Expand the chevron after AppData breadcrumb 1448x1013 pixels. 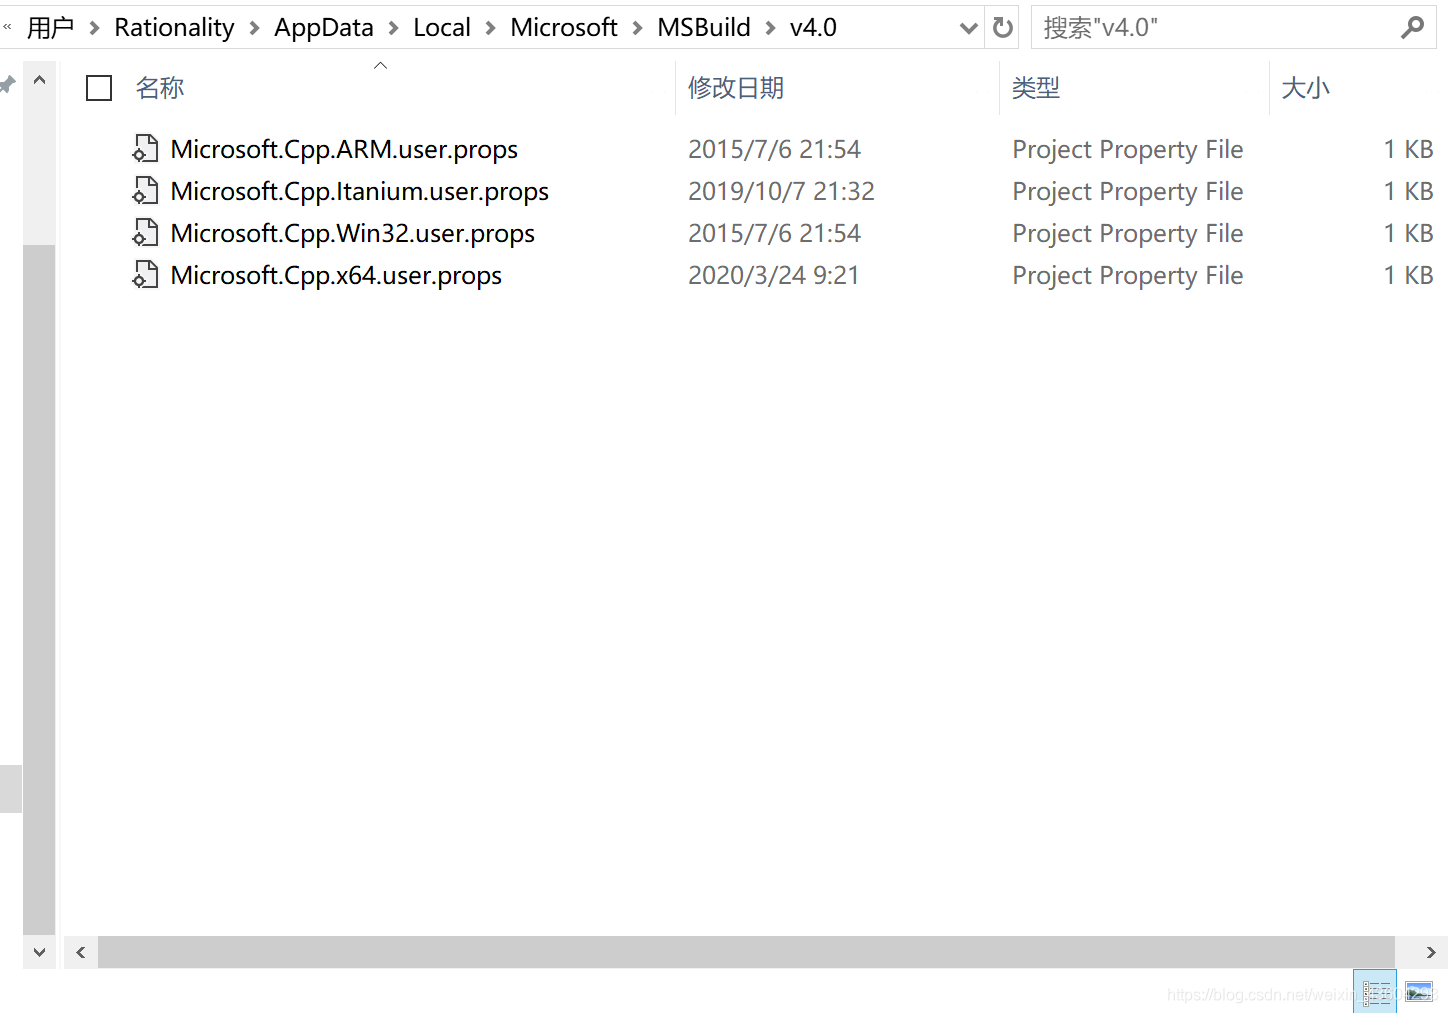pos(393,28)
